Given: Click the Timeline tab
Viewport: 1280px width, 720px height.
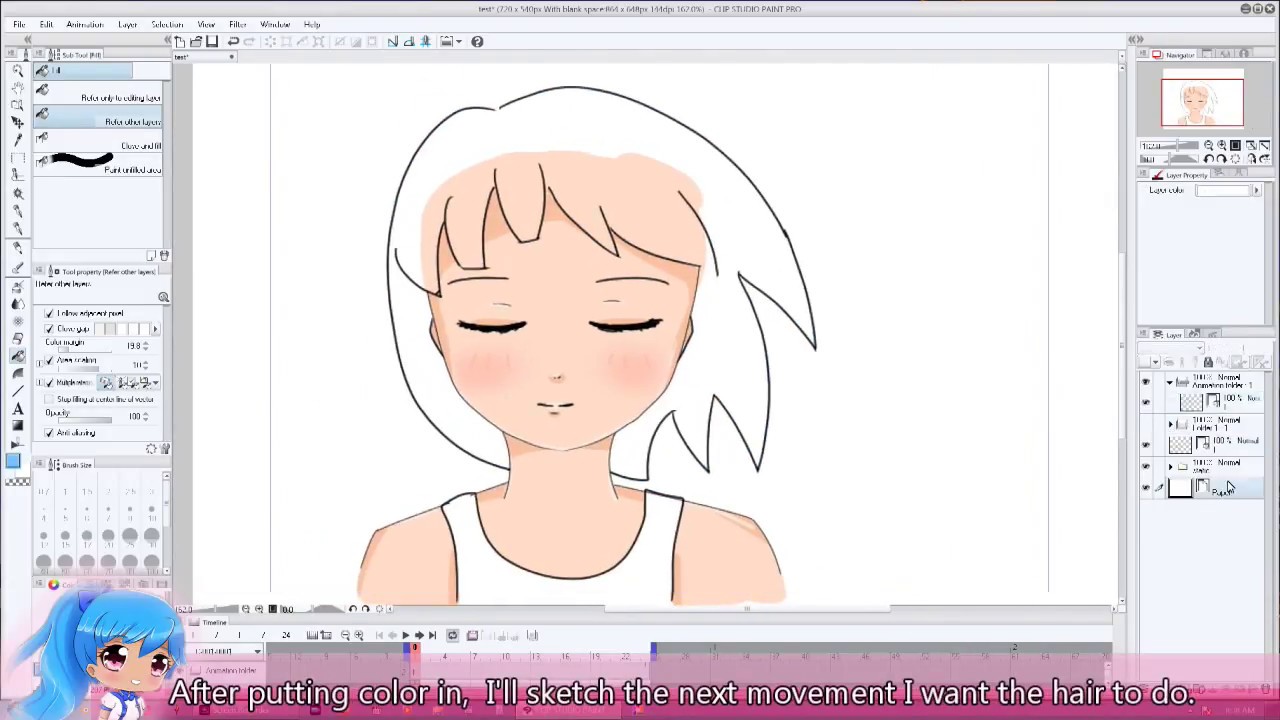Looking at the screenshot, I should click(x=213, y=622).
